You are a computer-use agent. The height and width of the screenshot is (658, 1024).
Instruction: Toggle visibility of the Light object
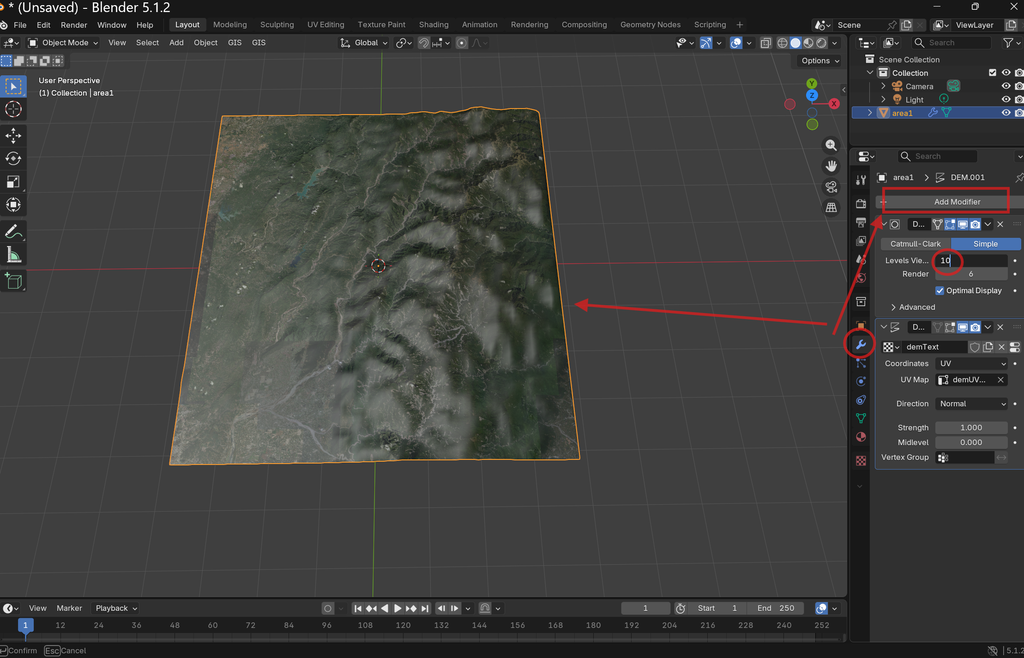coord(1006,99)
